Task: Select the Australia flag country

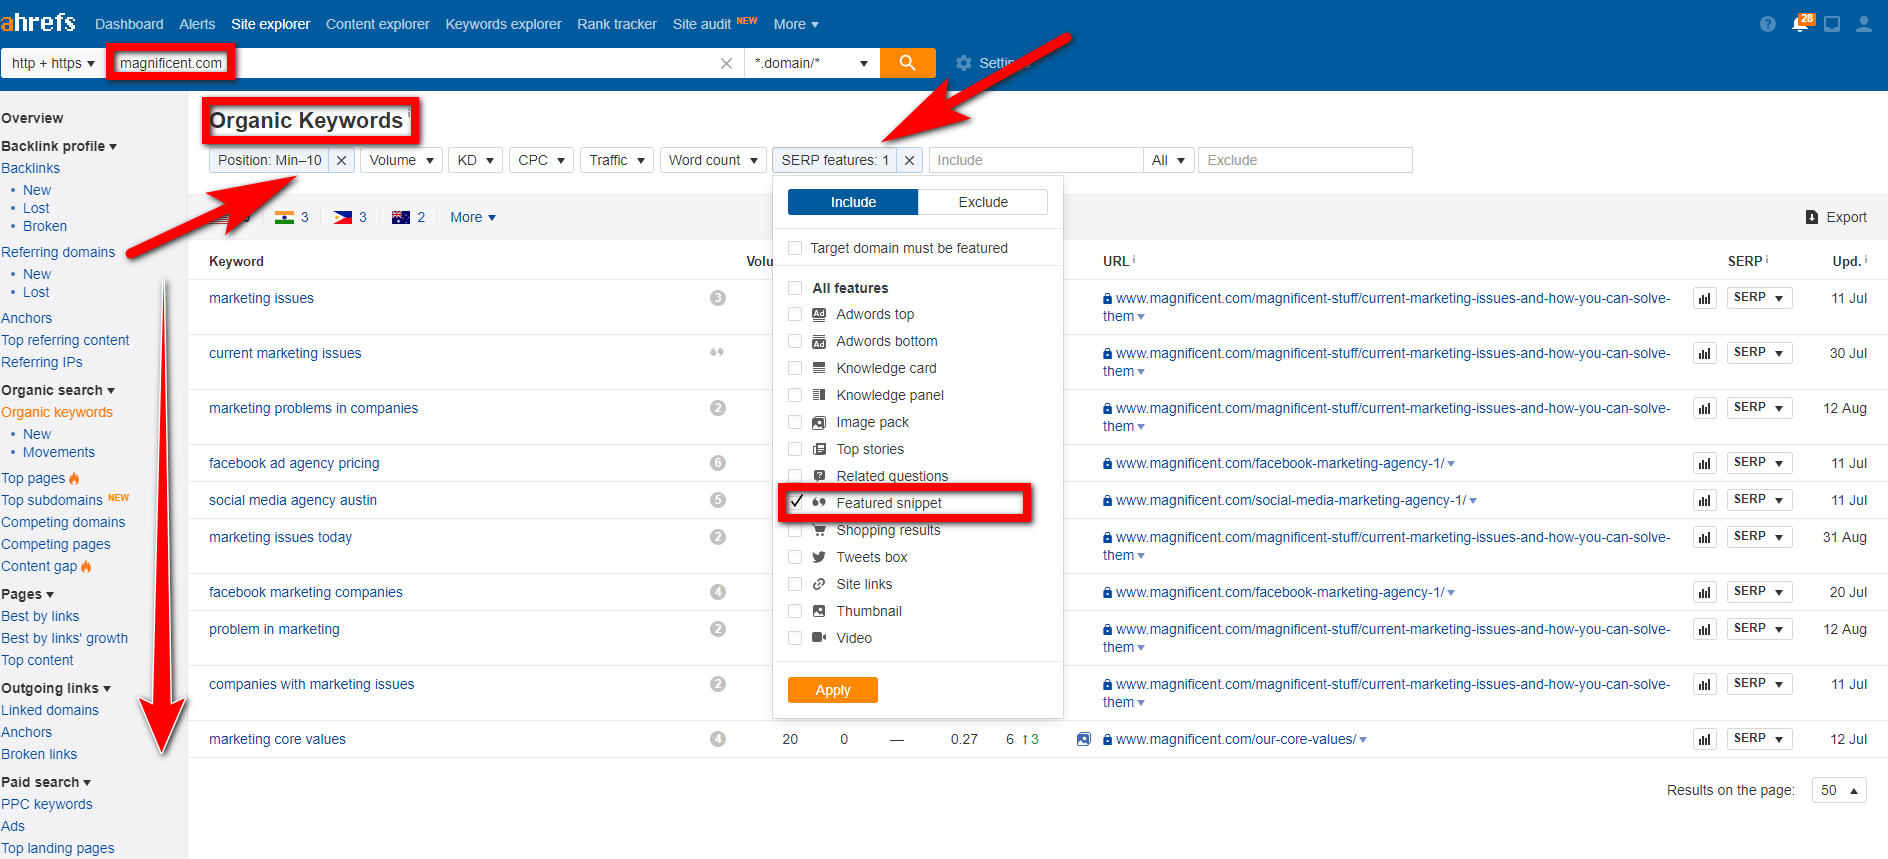Action: pos(401,217)
